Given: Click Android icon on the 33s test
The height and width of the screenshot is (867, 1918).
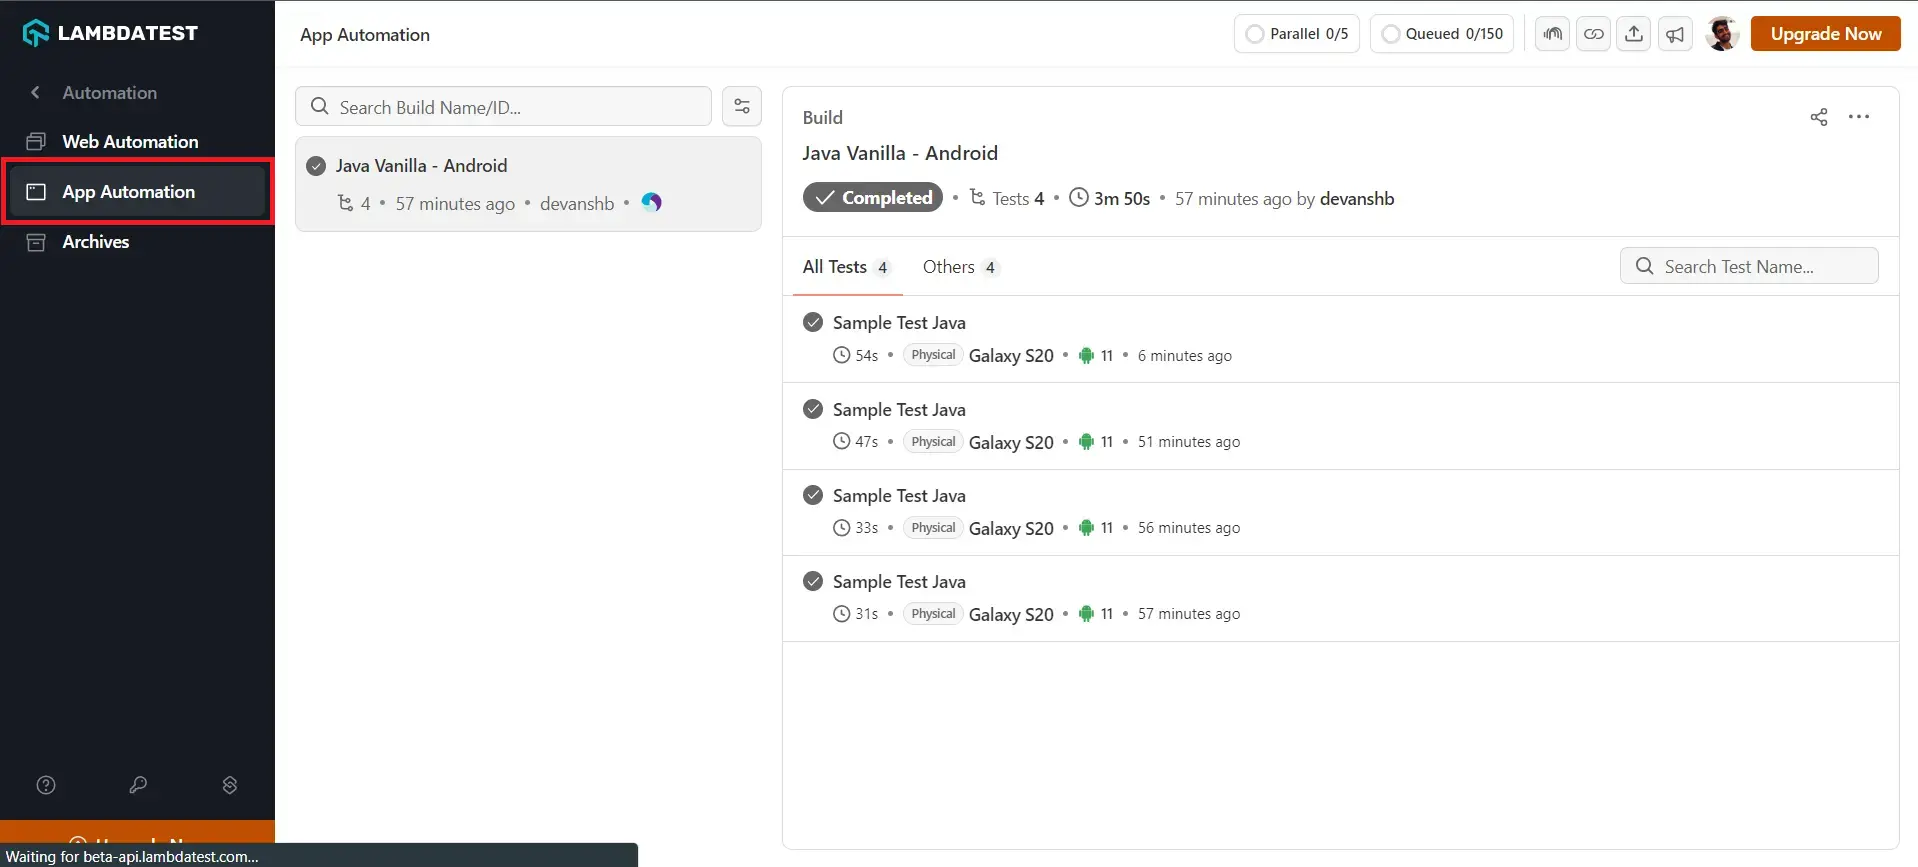Looking at the screenshot, I should click(x=1086, y=528).
